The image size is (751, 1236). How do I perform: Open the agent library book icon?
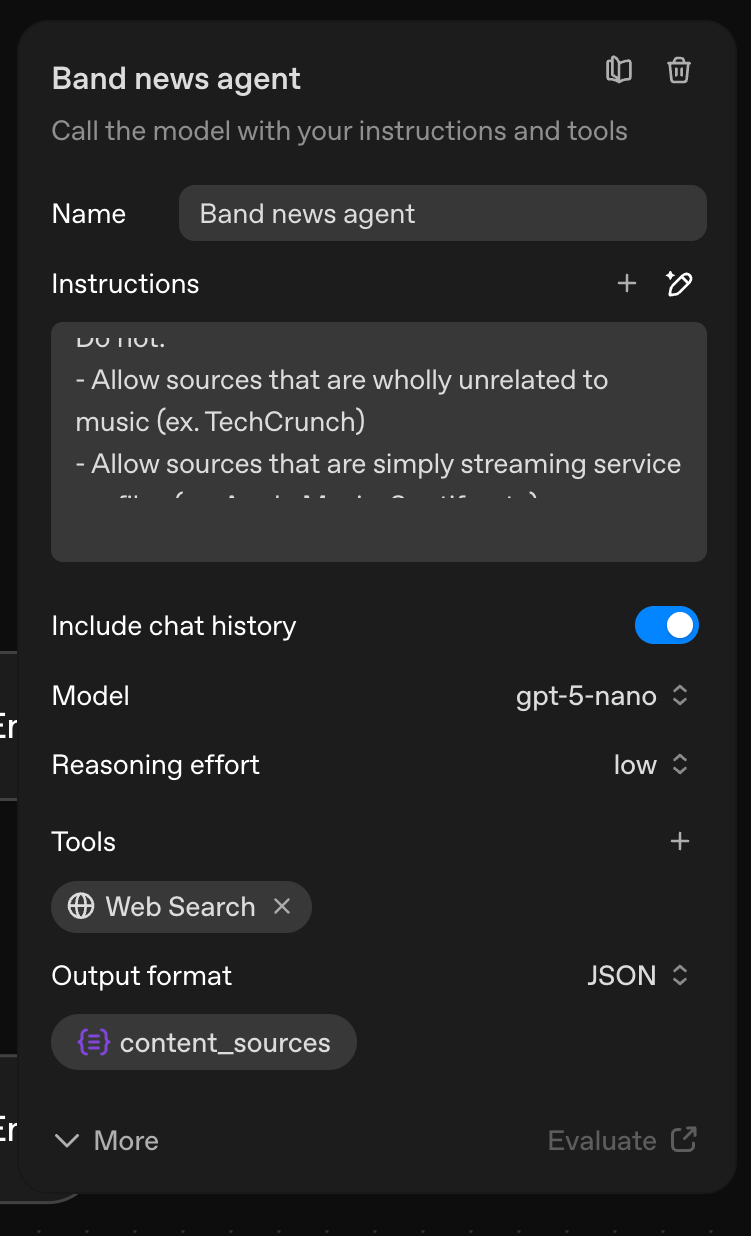(x=618, y=70)
